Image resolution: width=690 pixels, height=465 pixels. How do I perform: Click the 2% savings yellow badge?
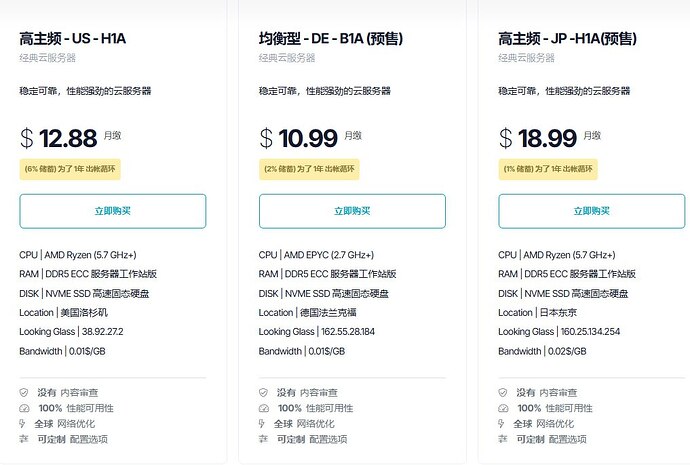coord(309,169)
